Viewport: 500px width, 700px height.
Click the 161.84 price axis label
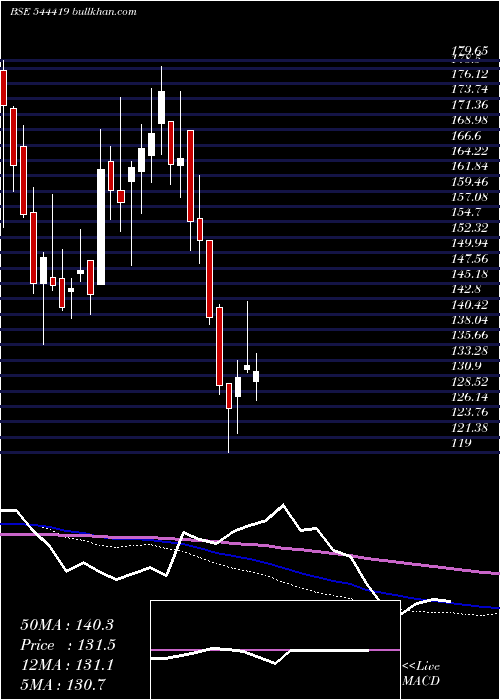(470, 167)
